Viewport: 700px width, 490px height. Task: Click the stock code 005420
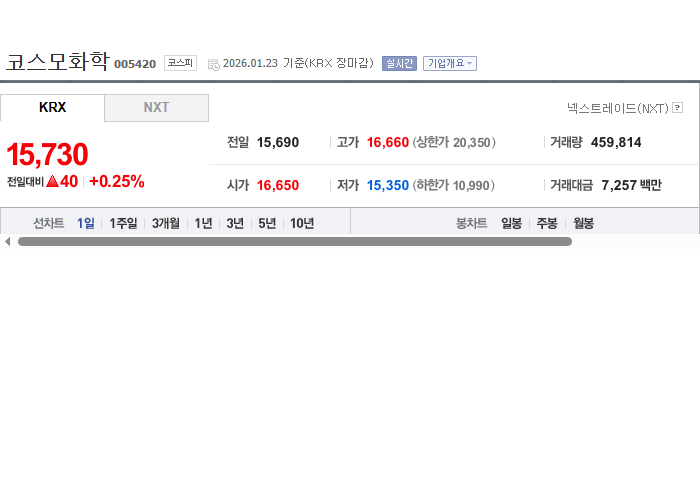coord(135,64)
